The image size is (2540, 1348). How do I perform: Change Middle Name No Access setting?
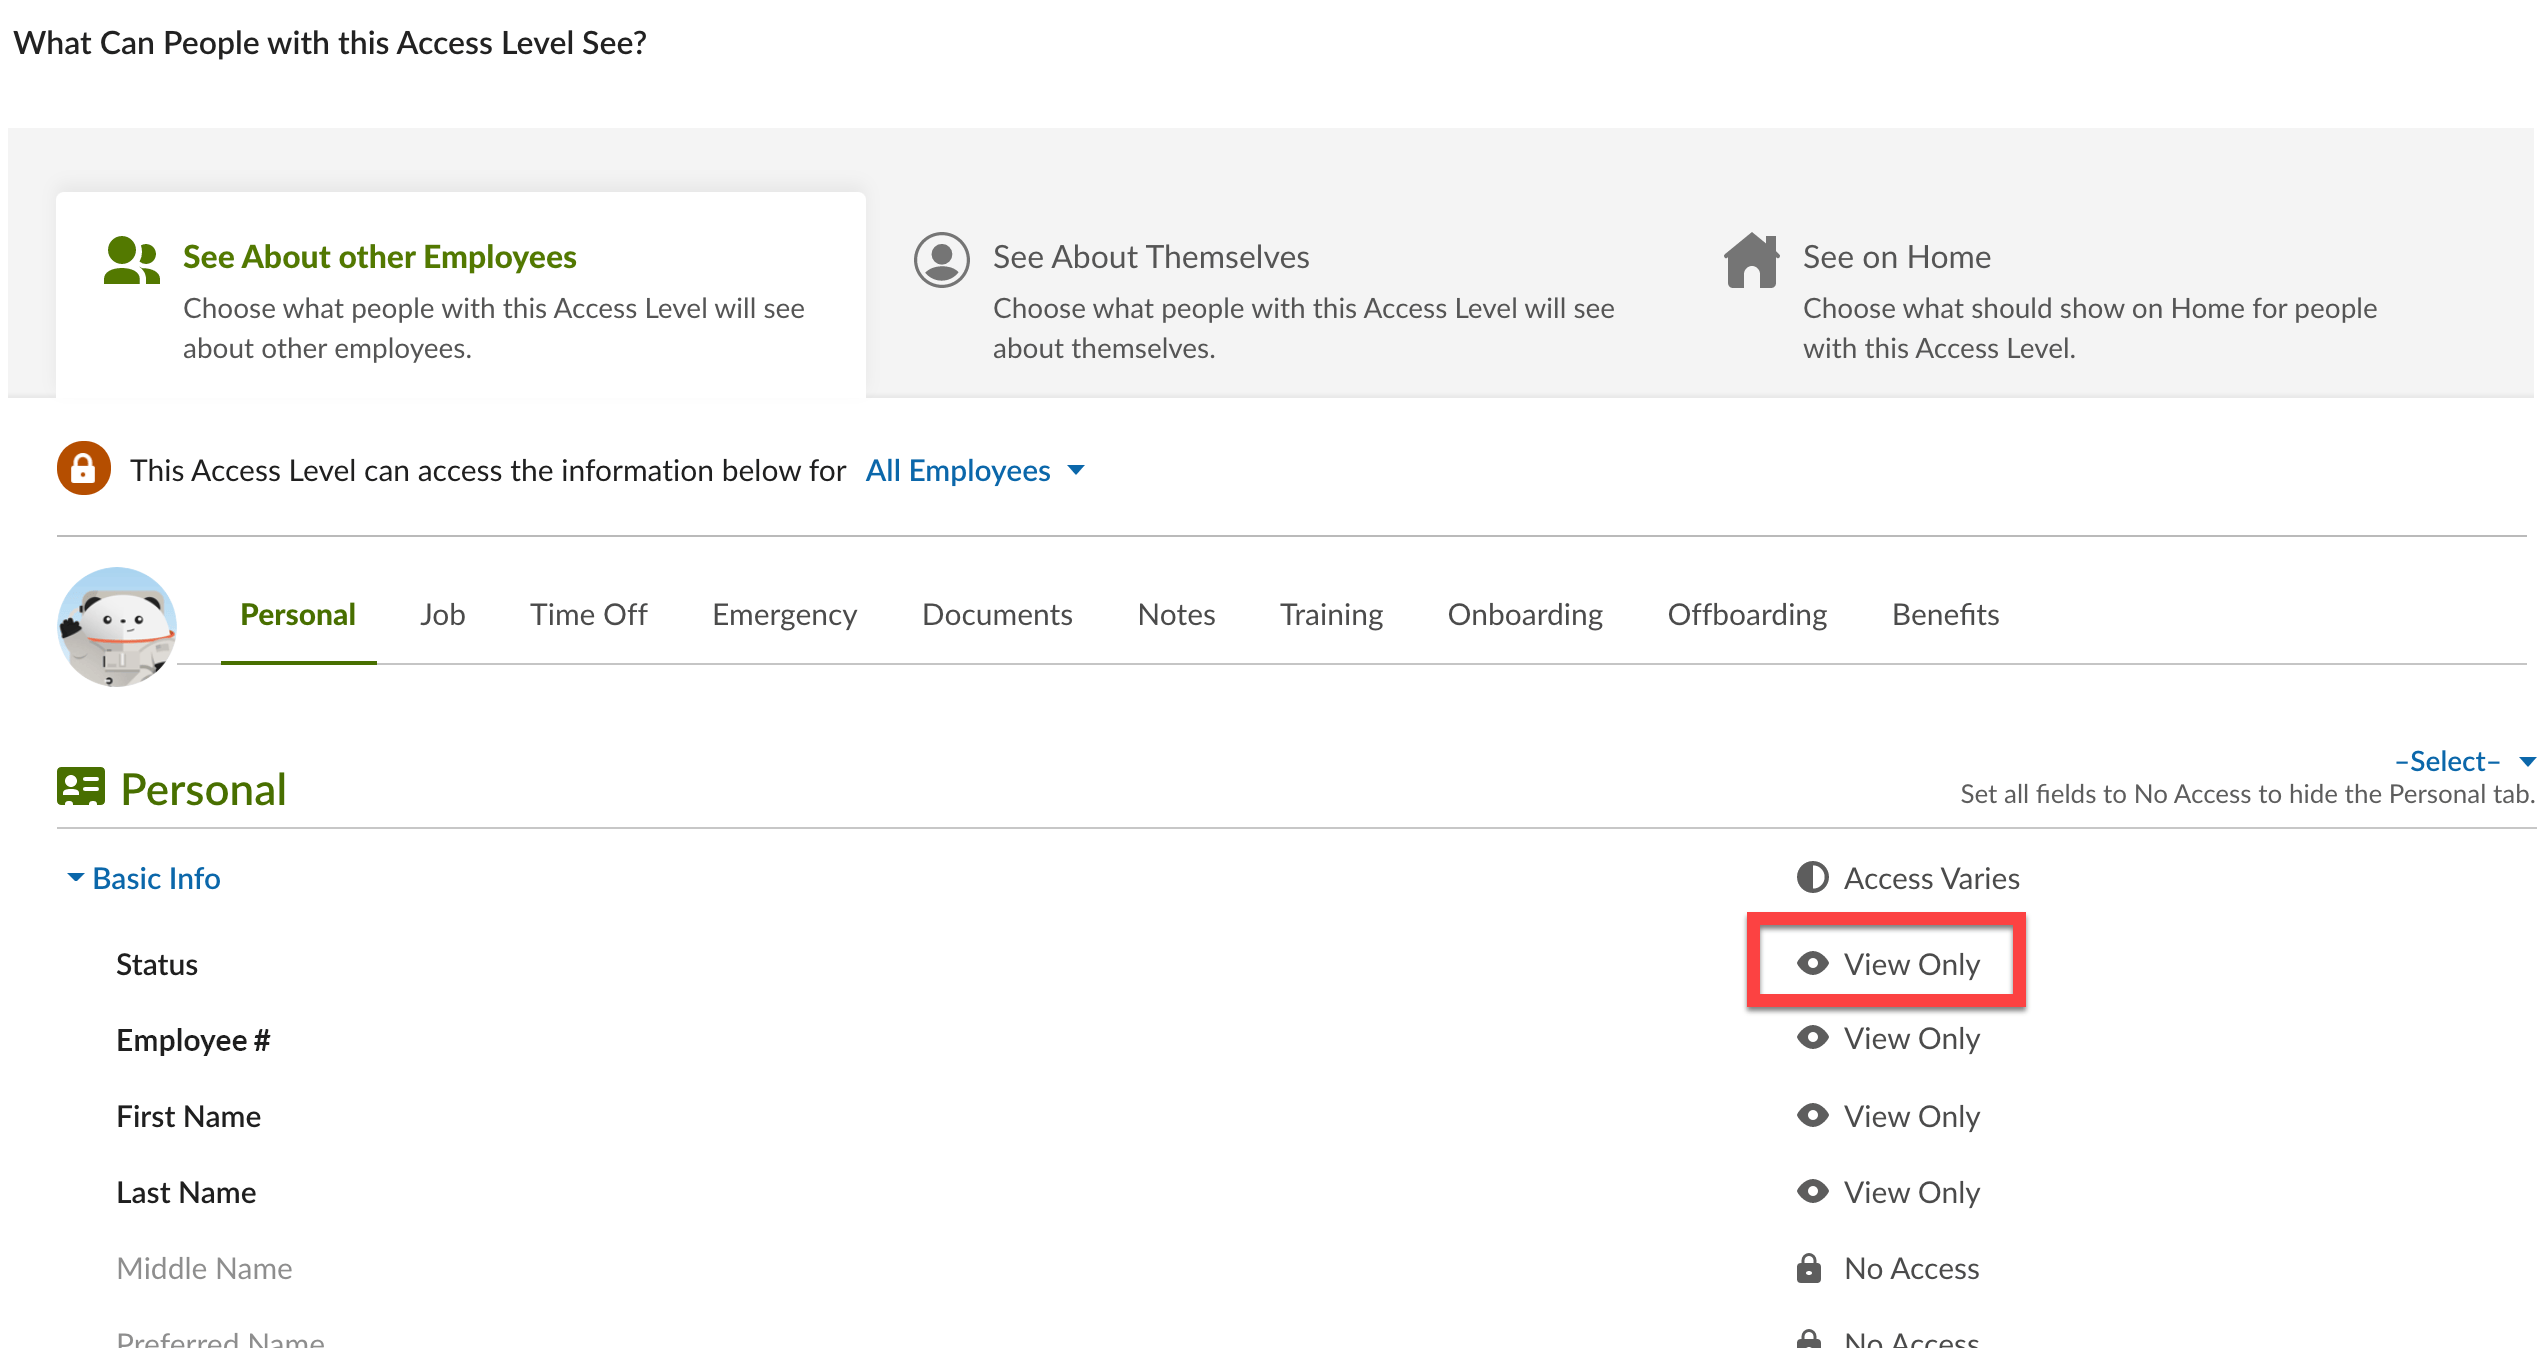click(1888, 1268)
